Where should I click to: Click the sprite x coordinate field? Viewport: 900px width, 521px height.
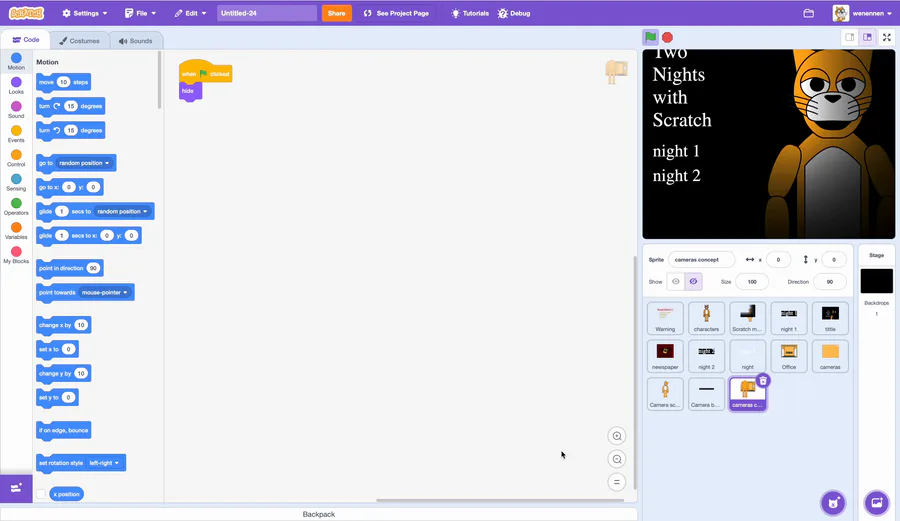tap(778, 260)
